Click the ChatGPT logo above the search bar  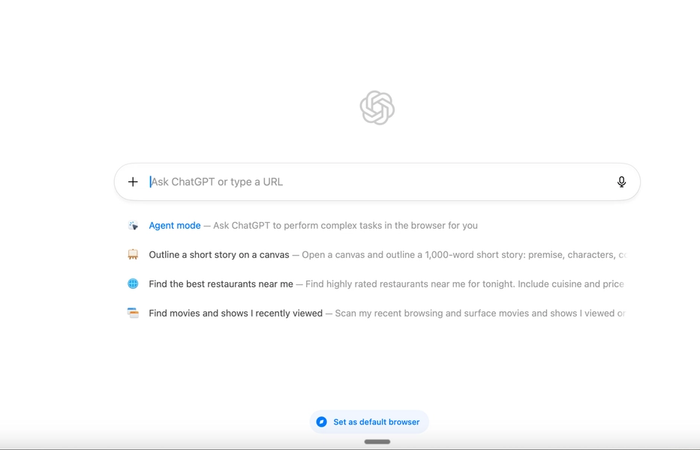pyautogui.click(x=377, y=108)
